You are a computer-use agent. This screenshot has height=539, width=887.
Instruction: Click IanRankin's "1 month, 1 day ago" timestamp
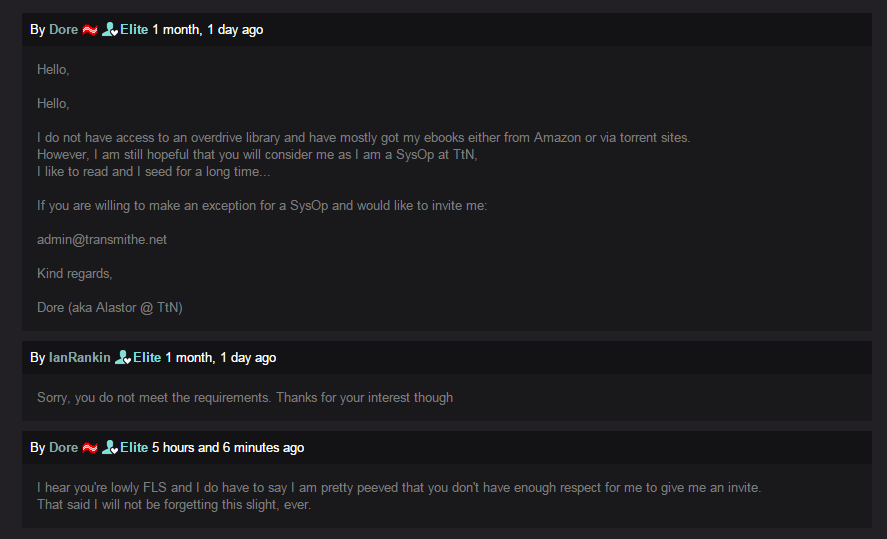click(221, 358)
